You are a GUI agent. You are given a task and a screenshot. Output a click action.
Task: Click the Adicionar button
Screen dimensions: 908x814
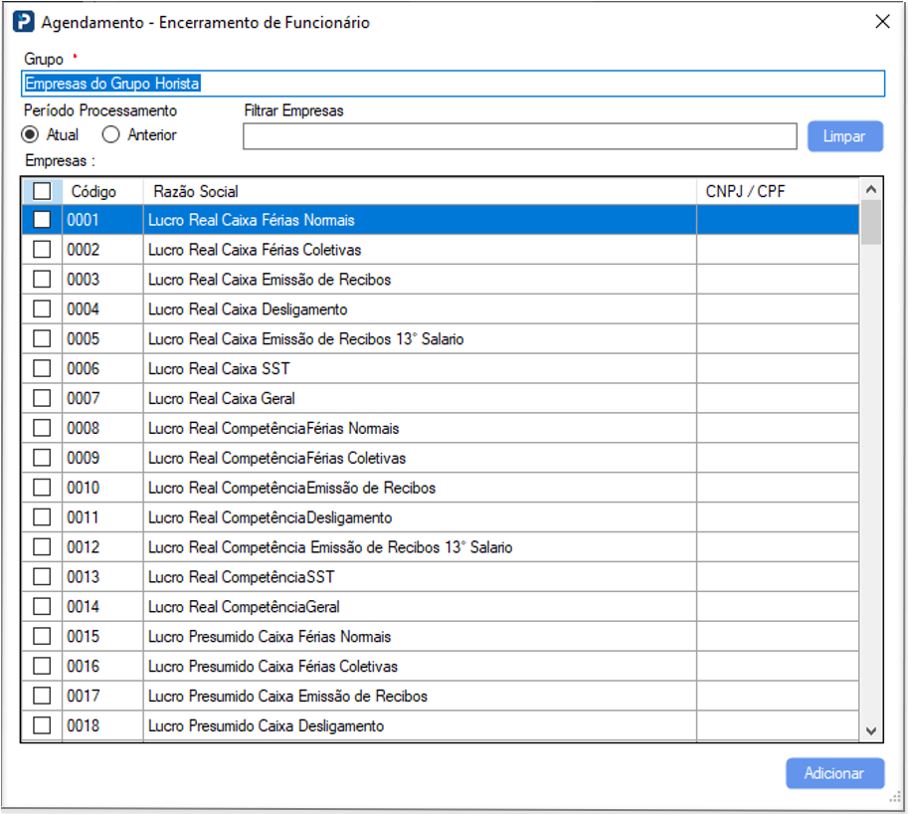[834, 773]
